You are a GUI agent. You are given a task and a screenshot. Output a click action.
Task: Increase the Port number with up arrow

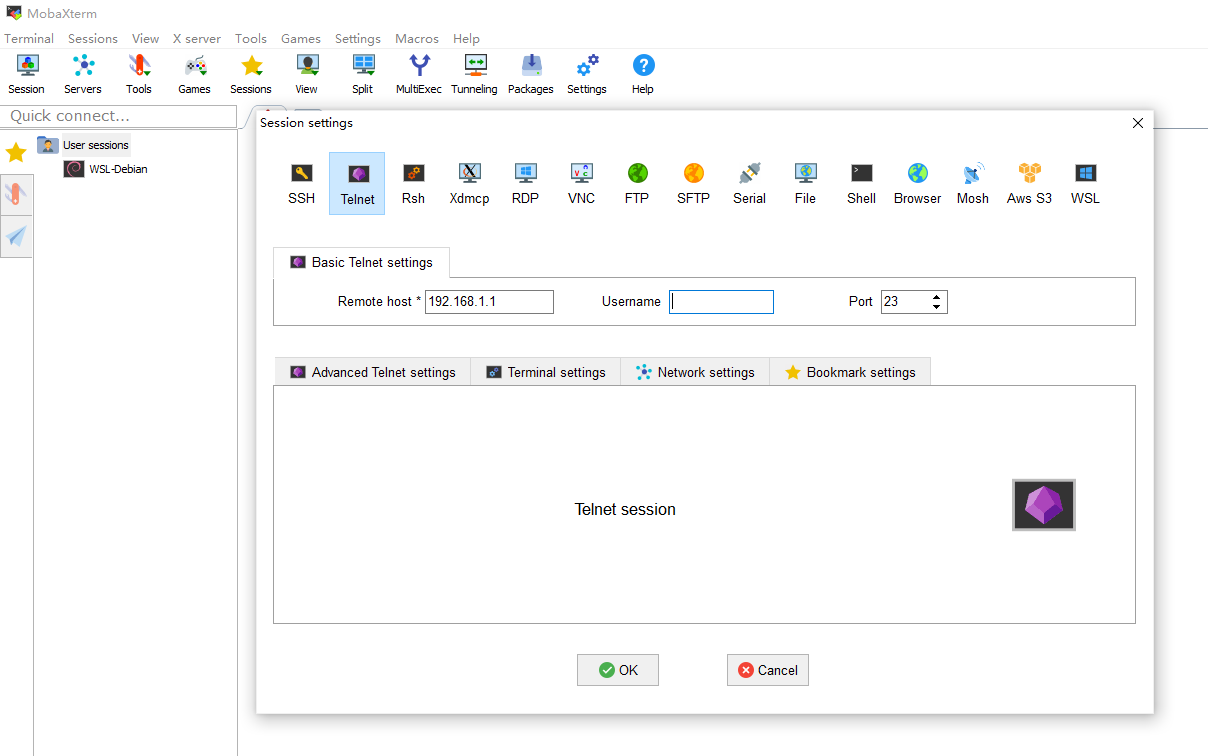coord(937,297)
